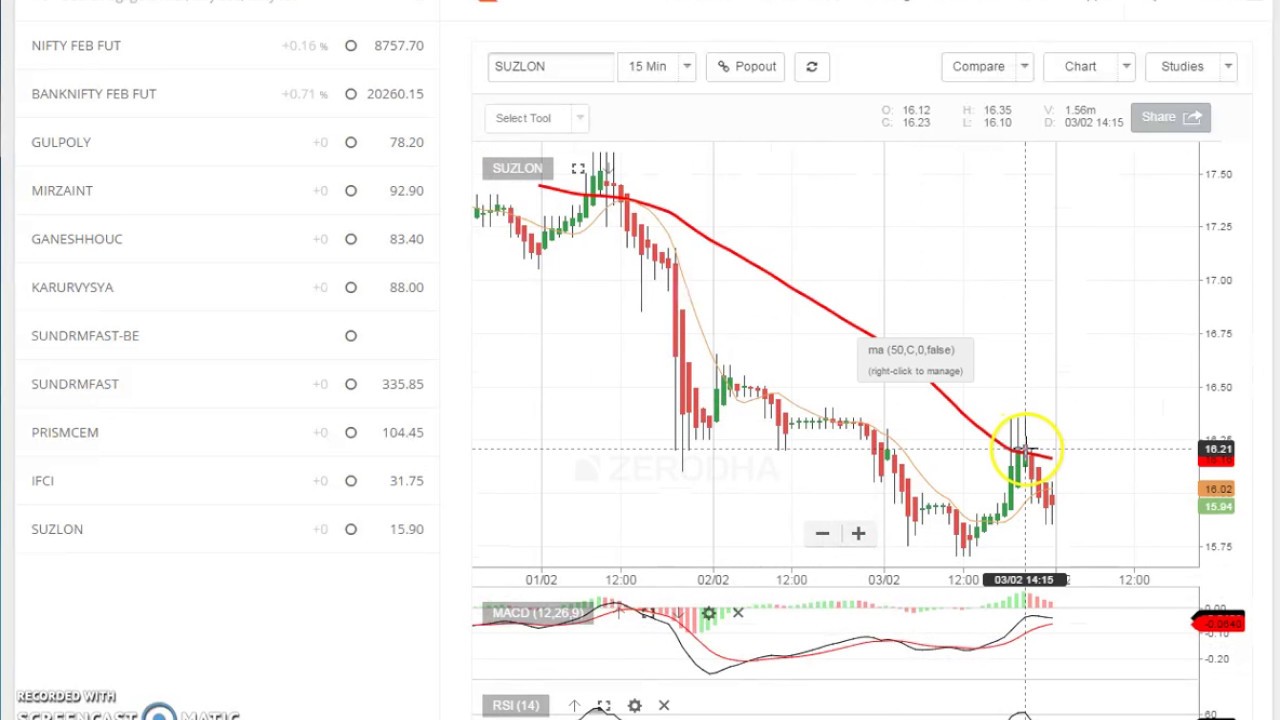The height and width of the screenshot is (720, 1280).
Task: Select SUZLON in the watchlist
Action: (x=57, y=529)
